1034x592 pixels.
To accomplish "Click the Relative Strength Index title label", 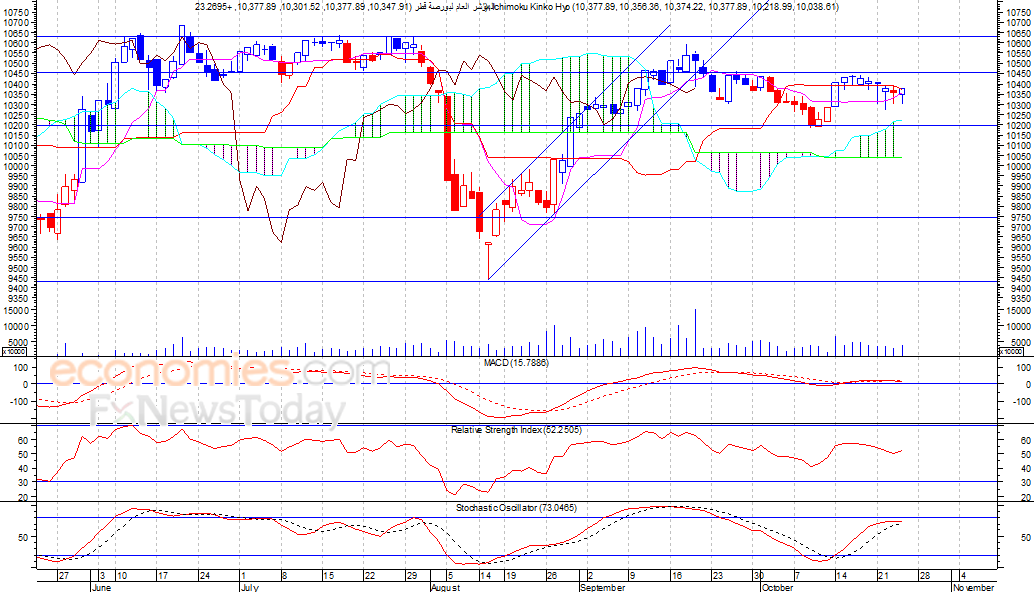I will point(516,430).
